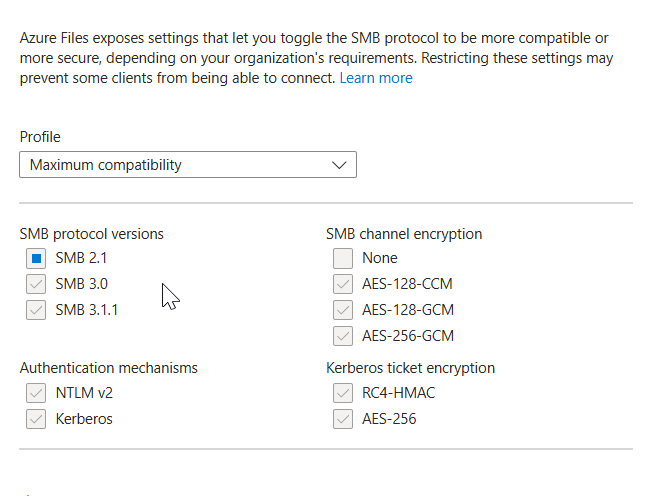Toggle the AES-256-GCM checkbox
The image size is (655, 496).
point(343,336)
